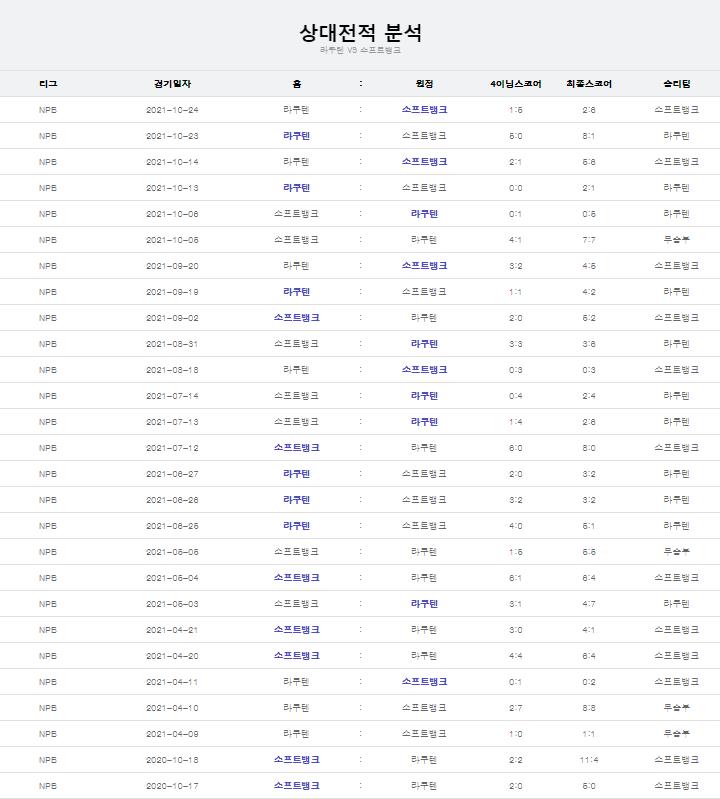Select the 최종스코어 column header
Image resolution: width=720 pixels, height=799 pixels.
tap(589, 84)
